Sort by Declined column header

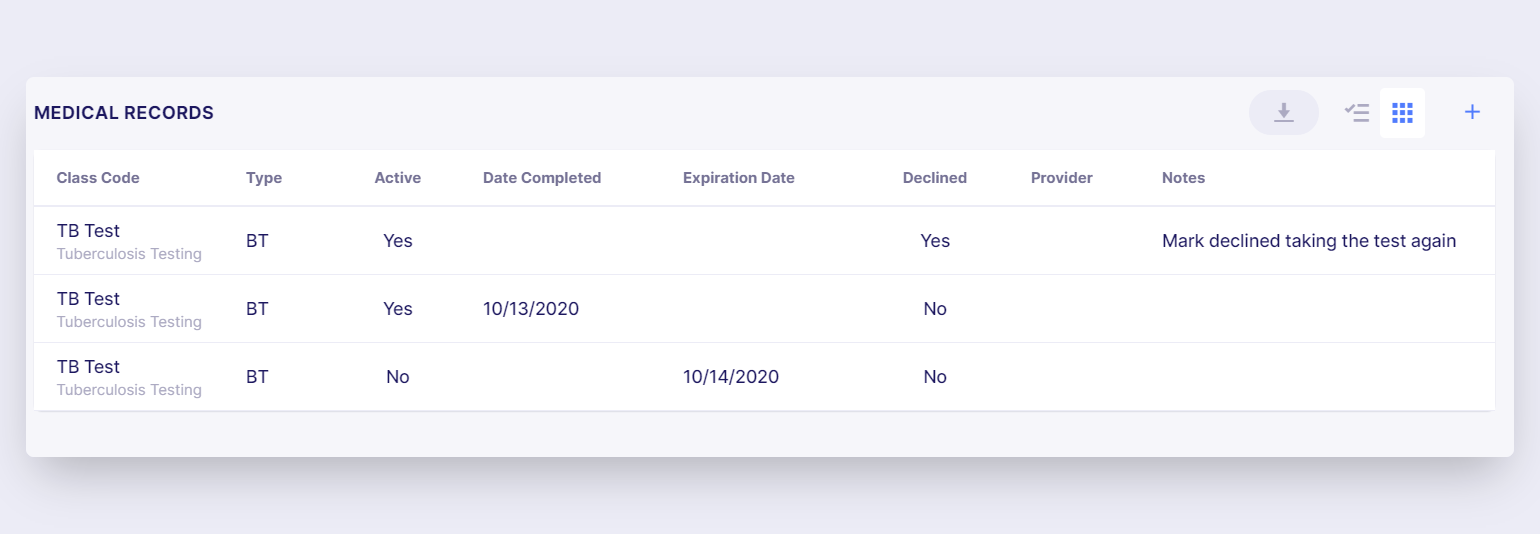935,178
